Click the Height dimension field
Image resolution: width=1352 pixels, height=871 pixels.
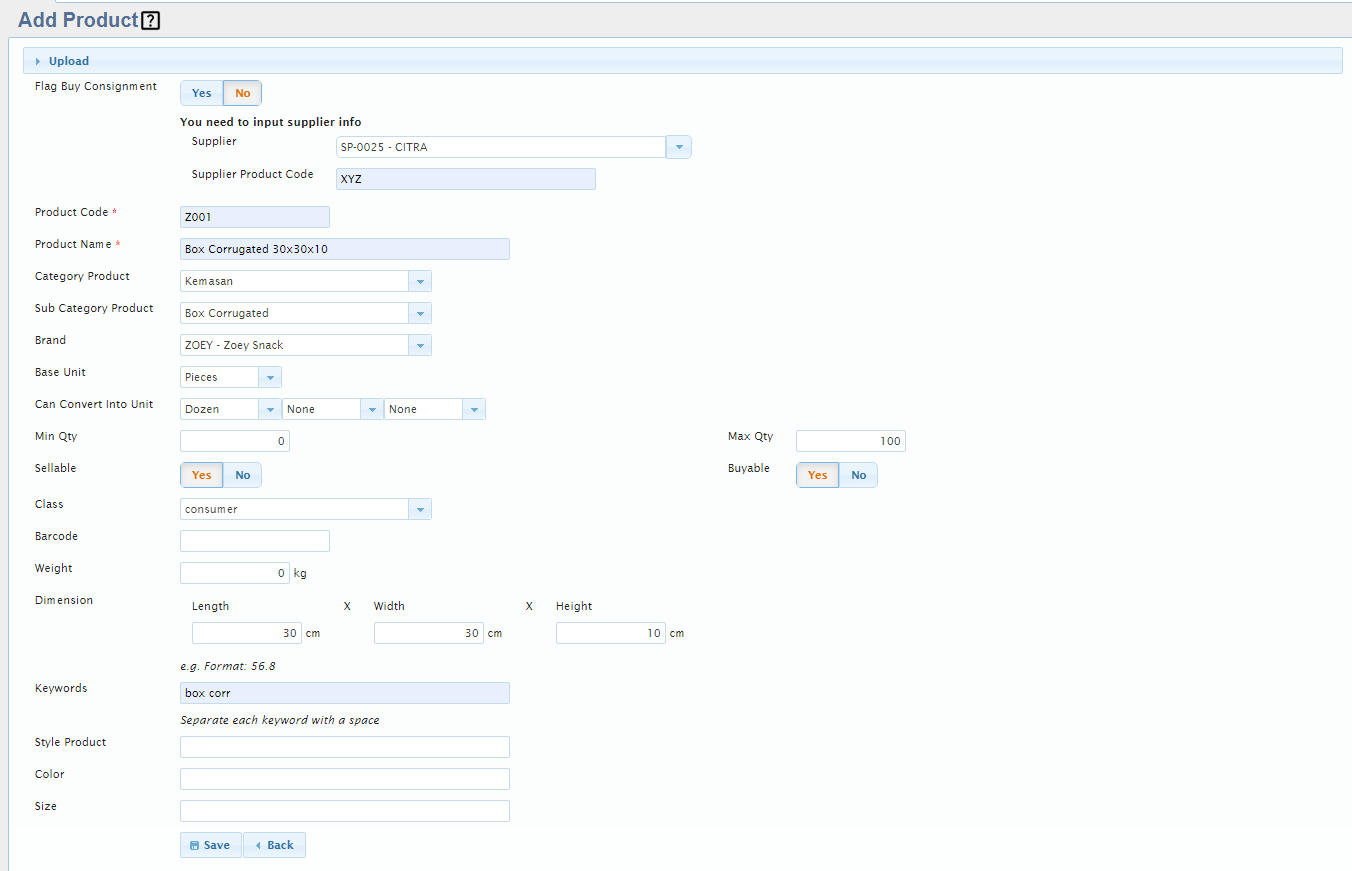click(x=611, y=633)
